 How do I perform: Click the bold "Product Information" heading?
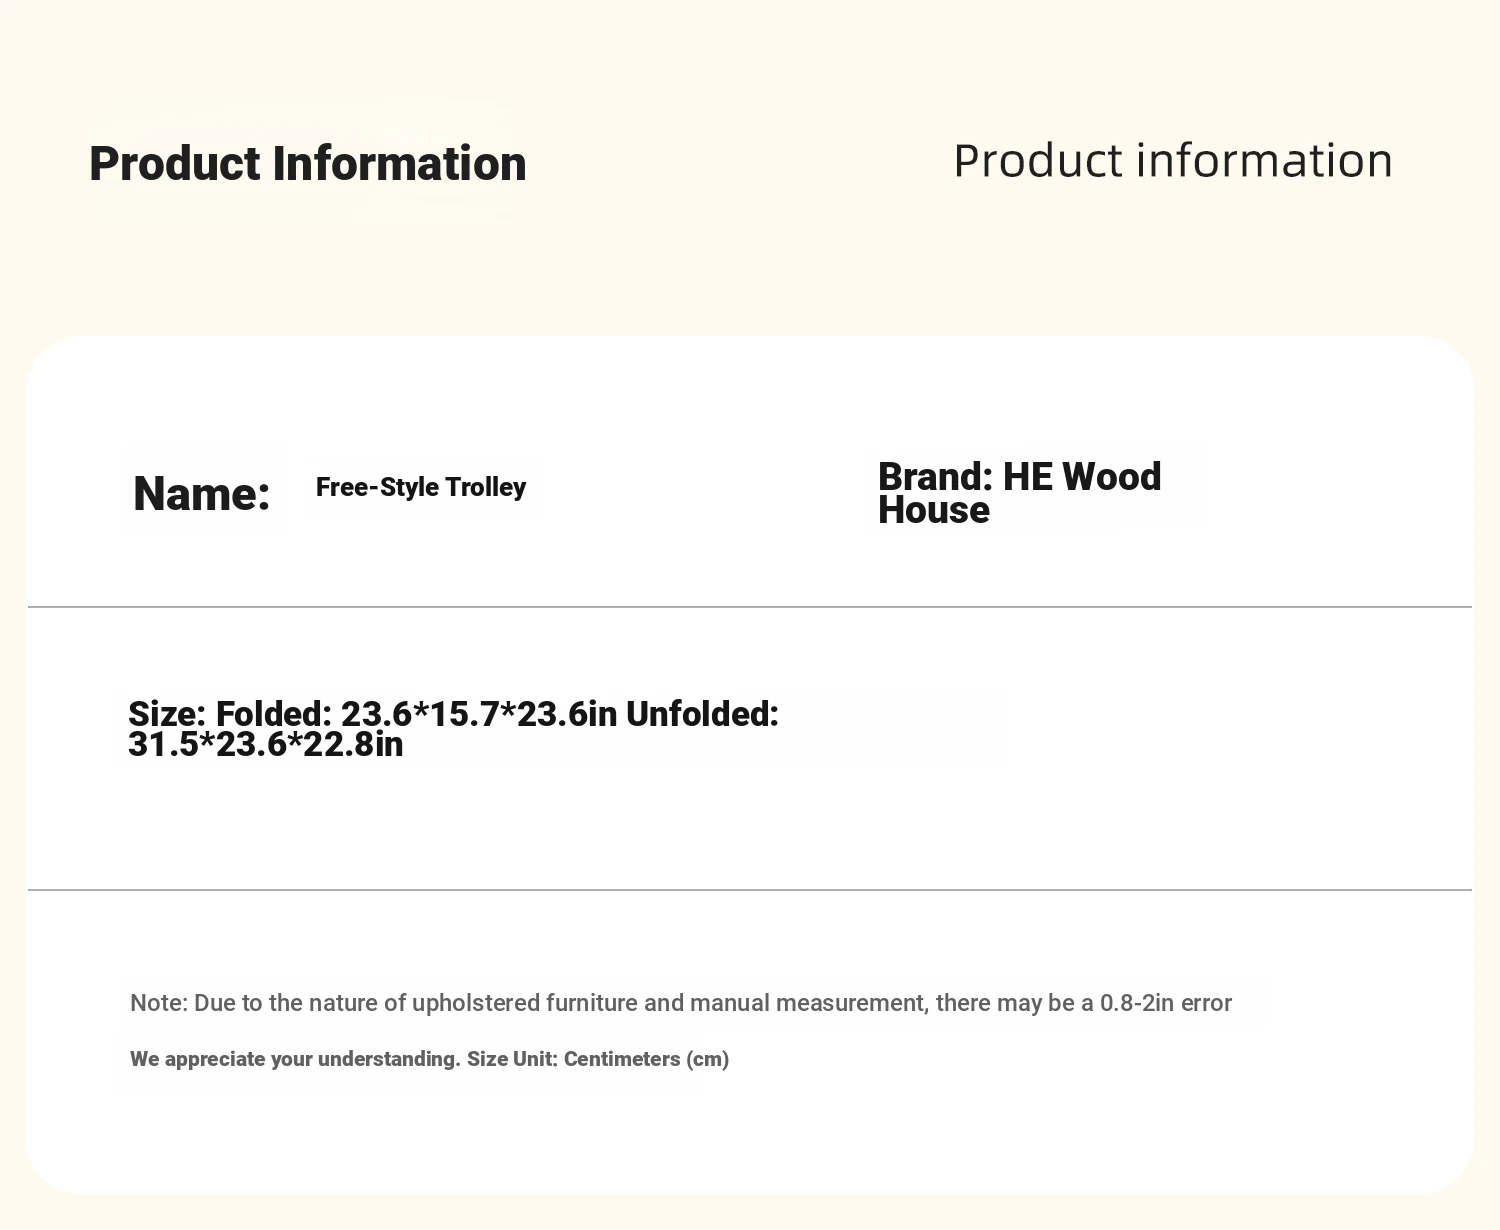(x=308, y=164)
